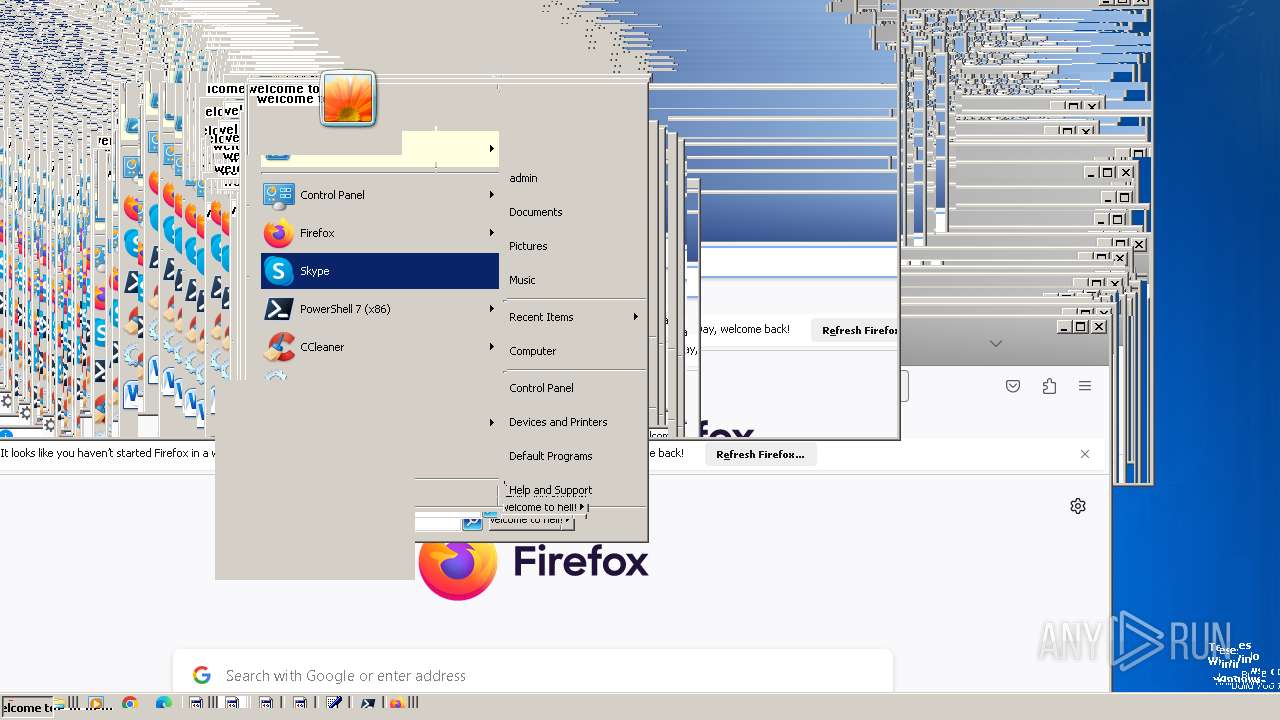Open the Save to Pocket icon in Firefox toolbar
Viewport: 1280px width, 720px height.
click(x=1013, y=386)
